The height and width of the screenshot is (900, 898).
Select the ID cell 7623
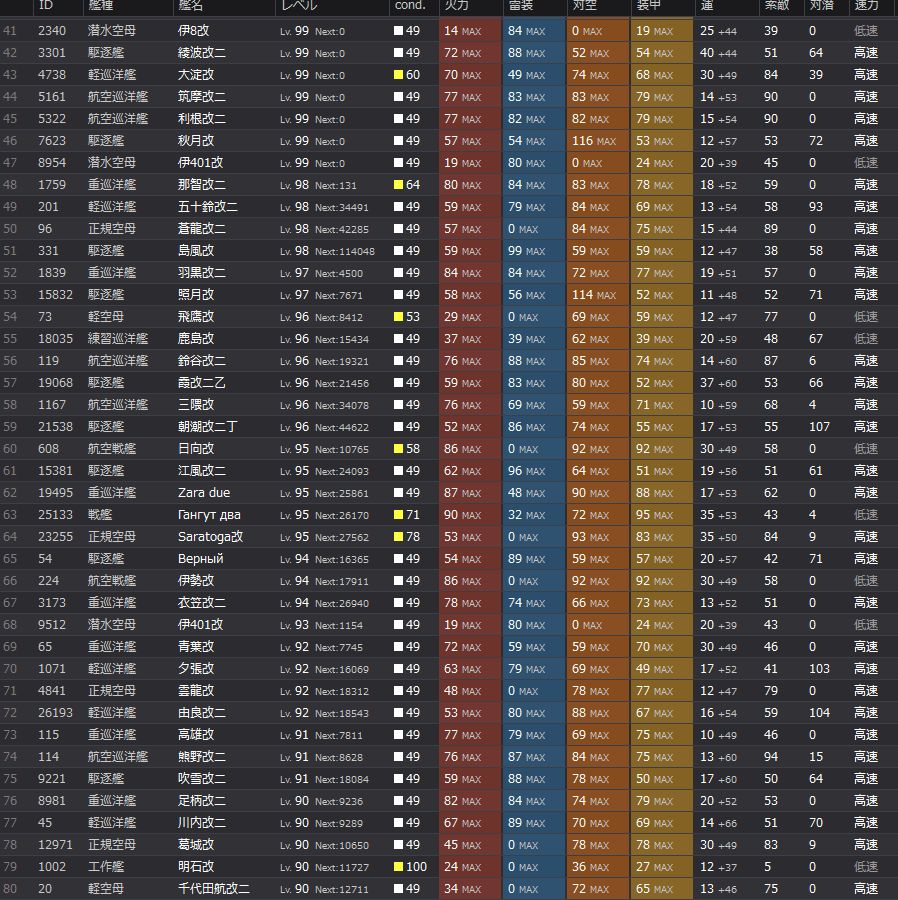tap(52, 141)
